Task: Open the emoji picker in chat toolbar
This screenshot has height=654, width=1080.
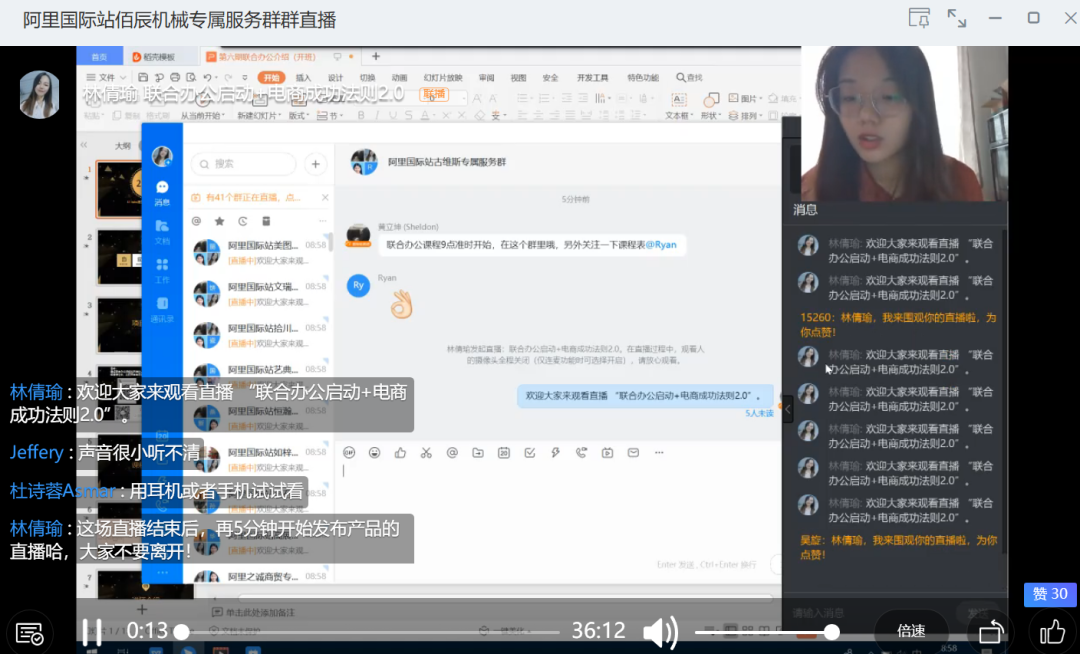Action: (x=374, y=452)
